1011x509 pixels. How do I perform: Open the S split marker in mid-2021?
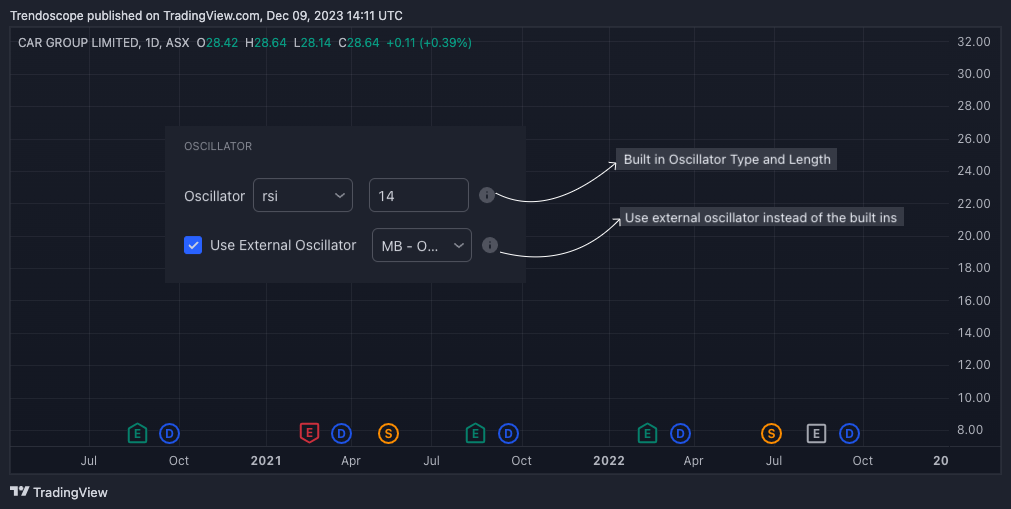388,434
